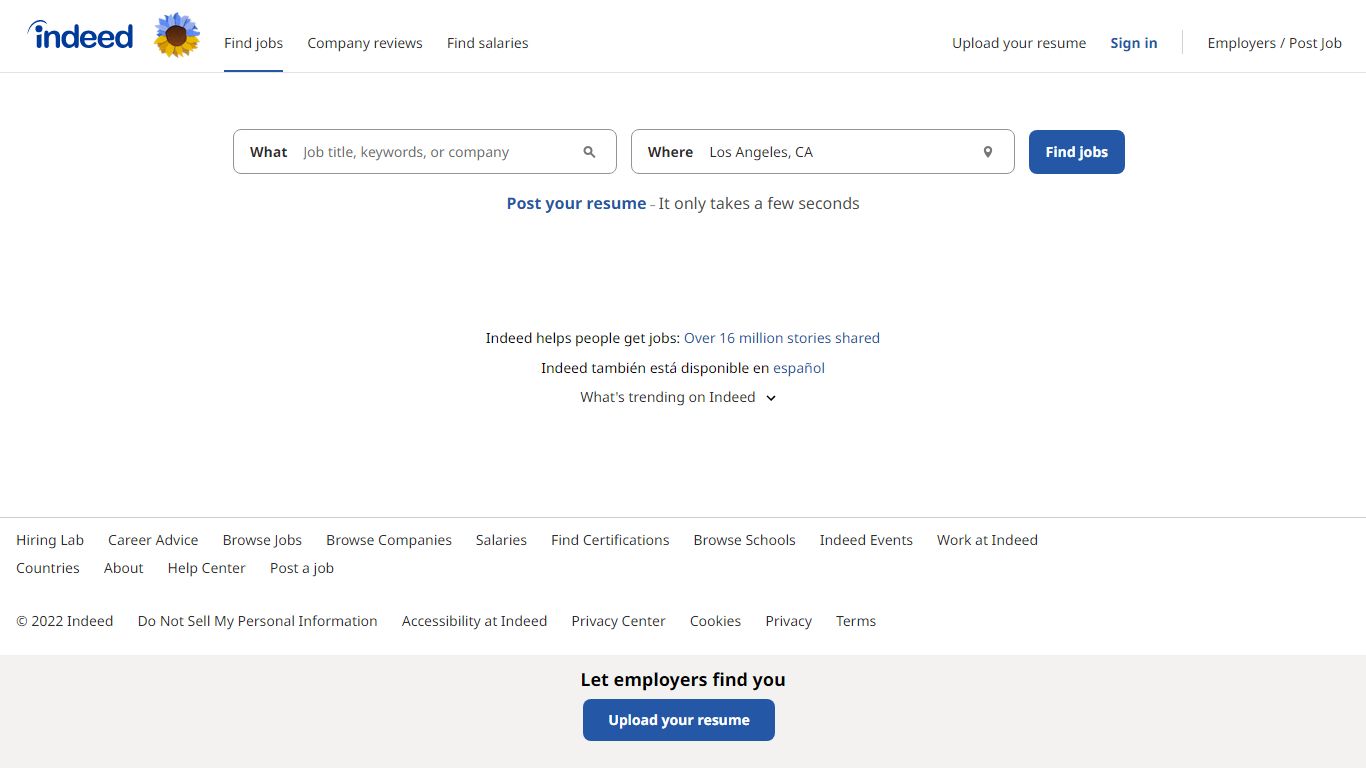Click the location pin icon in Where field

click(x=988, y=152)
